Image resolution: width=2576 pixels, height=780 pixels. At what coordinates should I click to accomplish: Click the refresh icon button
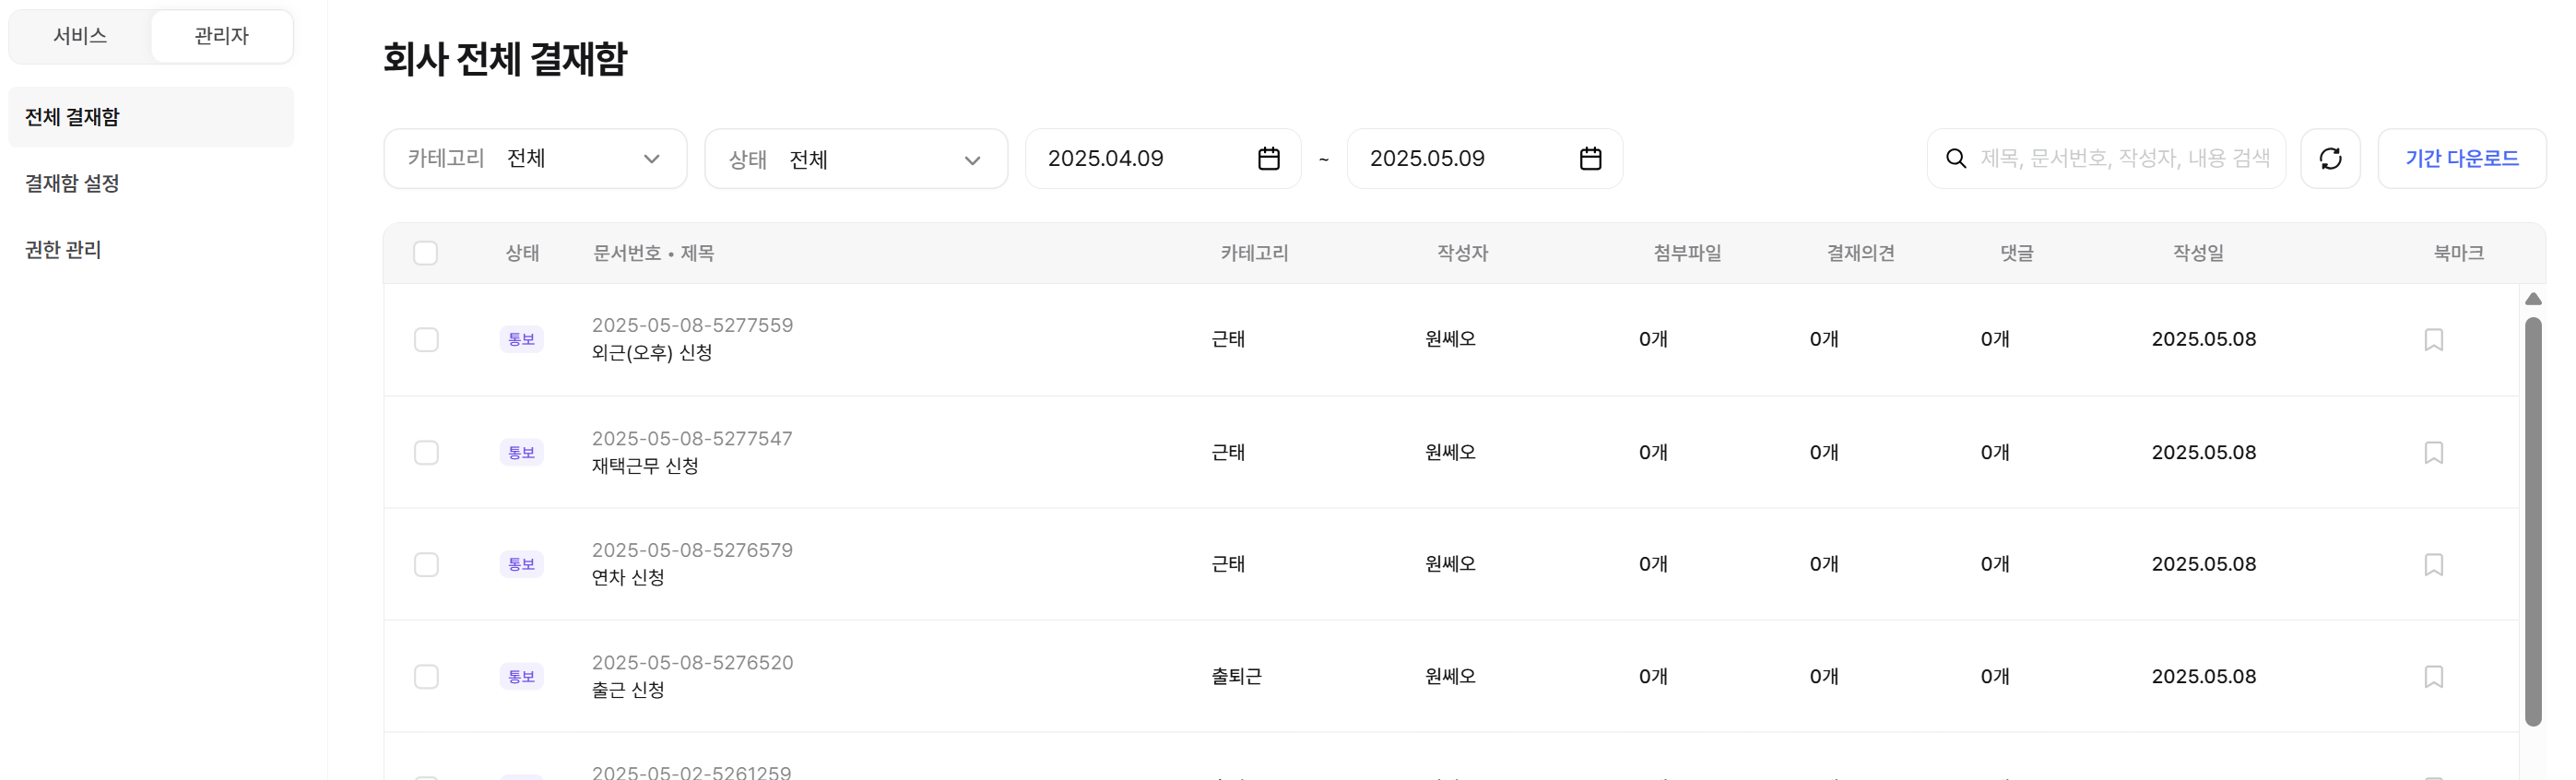pyautogui.click(x=2330, y=158)
